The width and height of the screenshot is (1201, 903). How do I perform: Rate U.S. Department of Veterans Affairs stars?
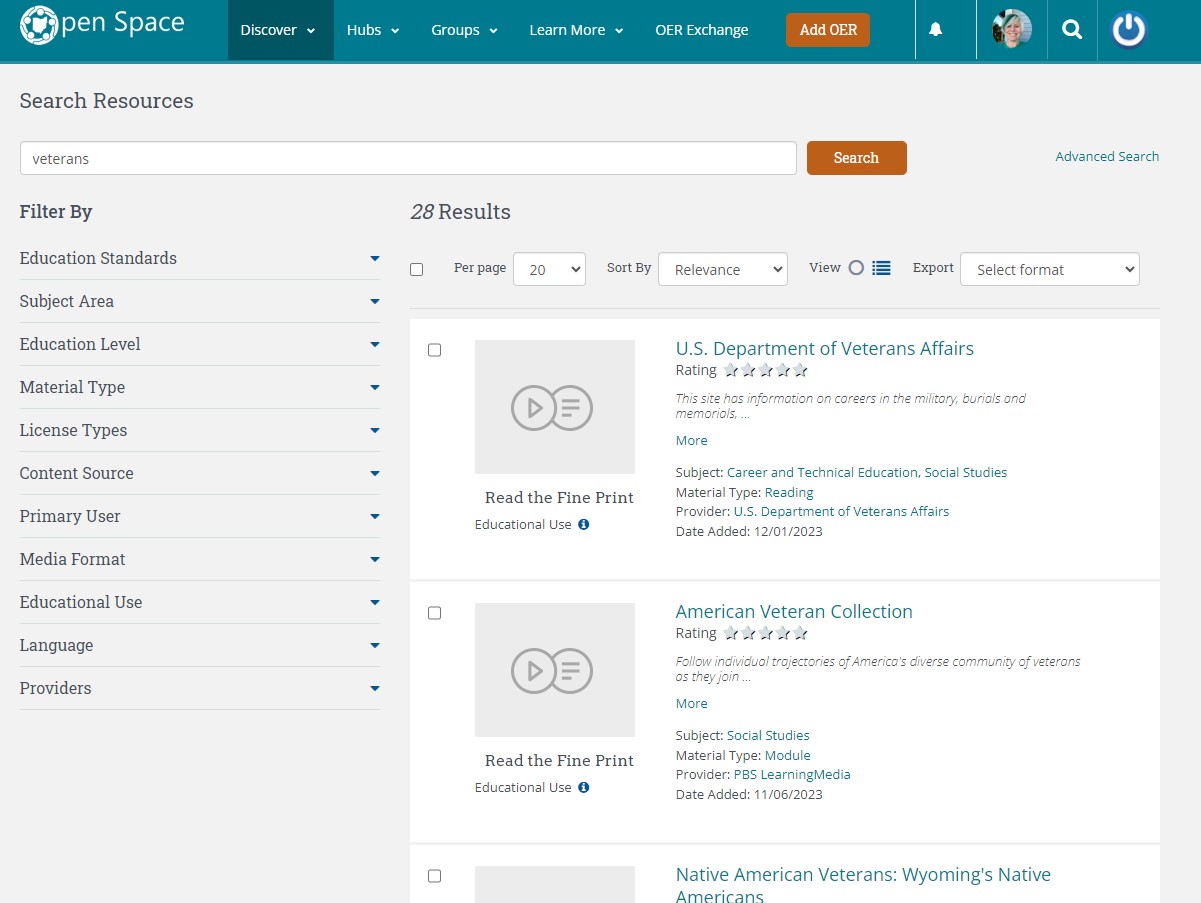click(x=765, y=370)
